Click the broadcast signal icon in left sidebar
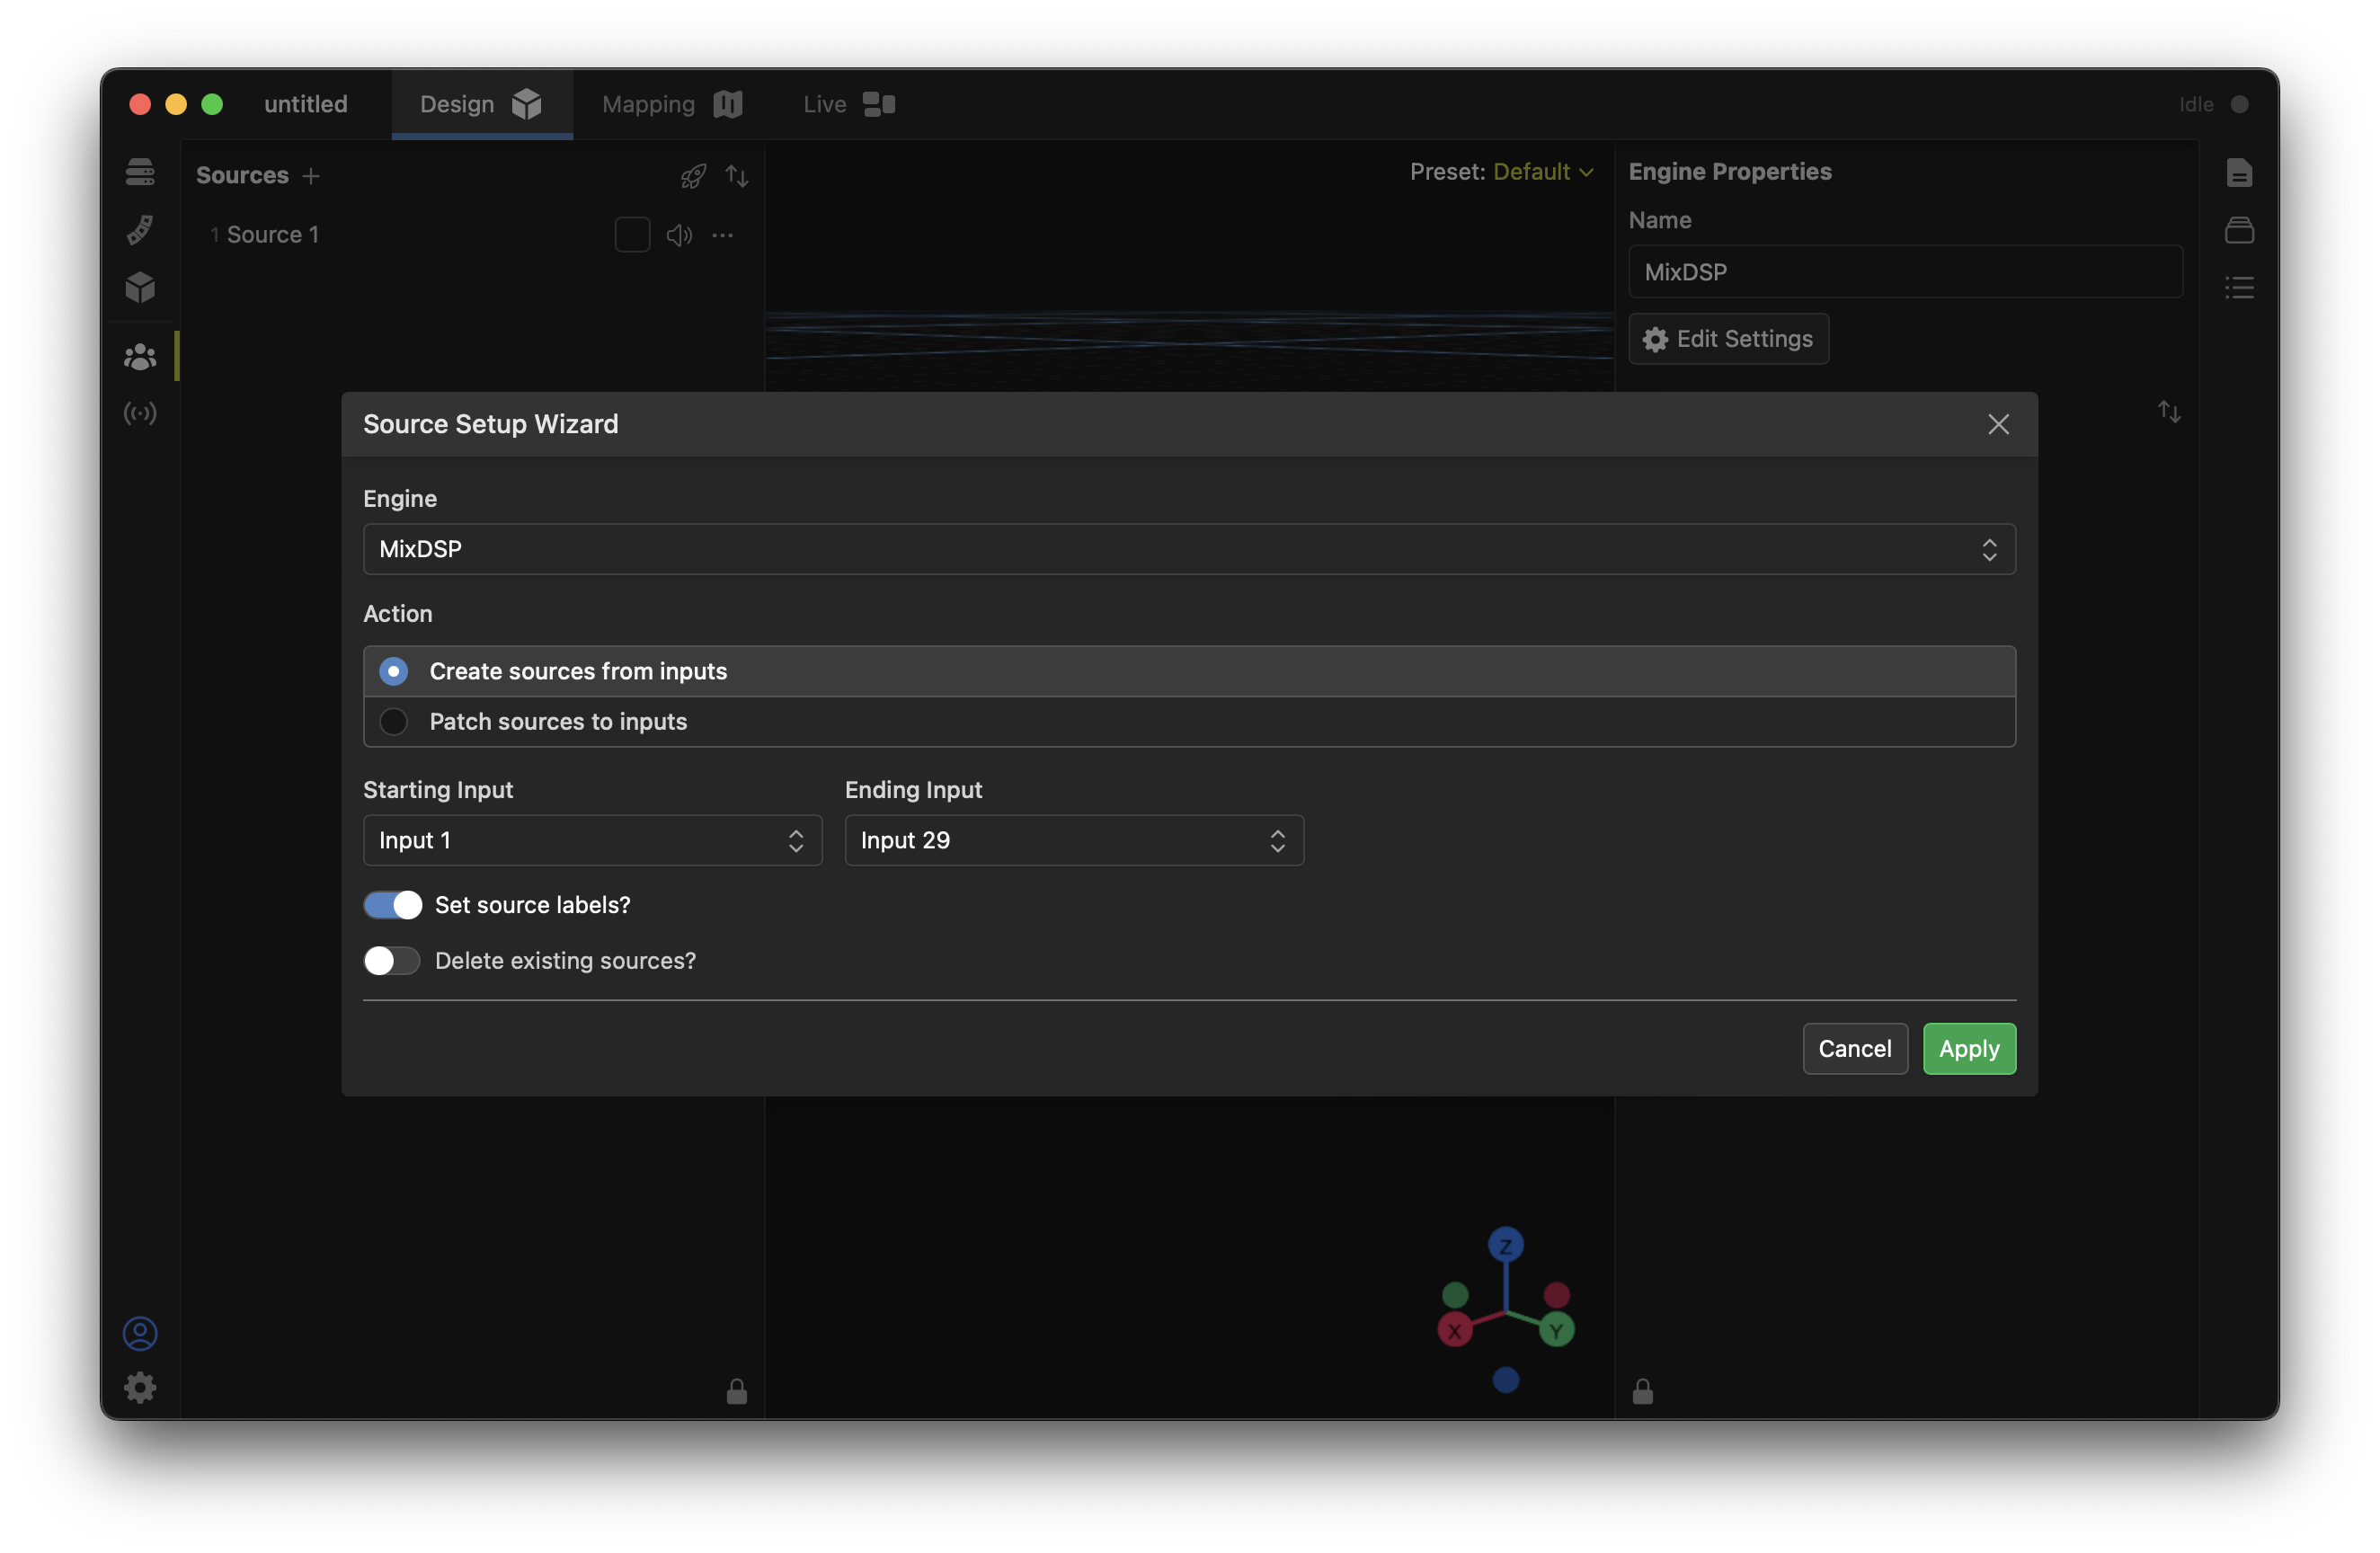 (x=140, y=413)
